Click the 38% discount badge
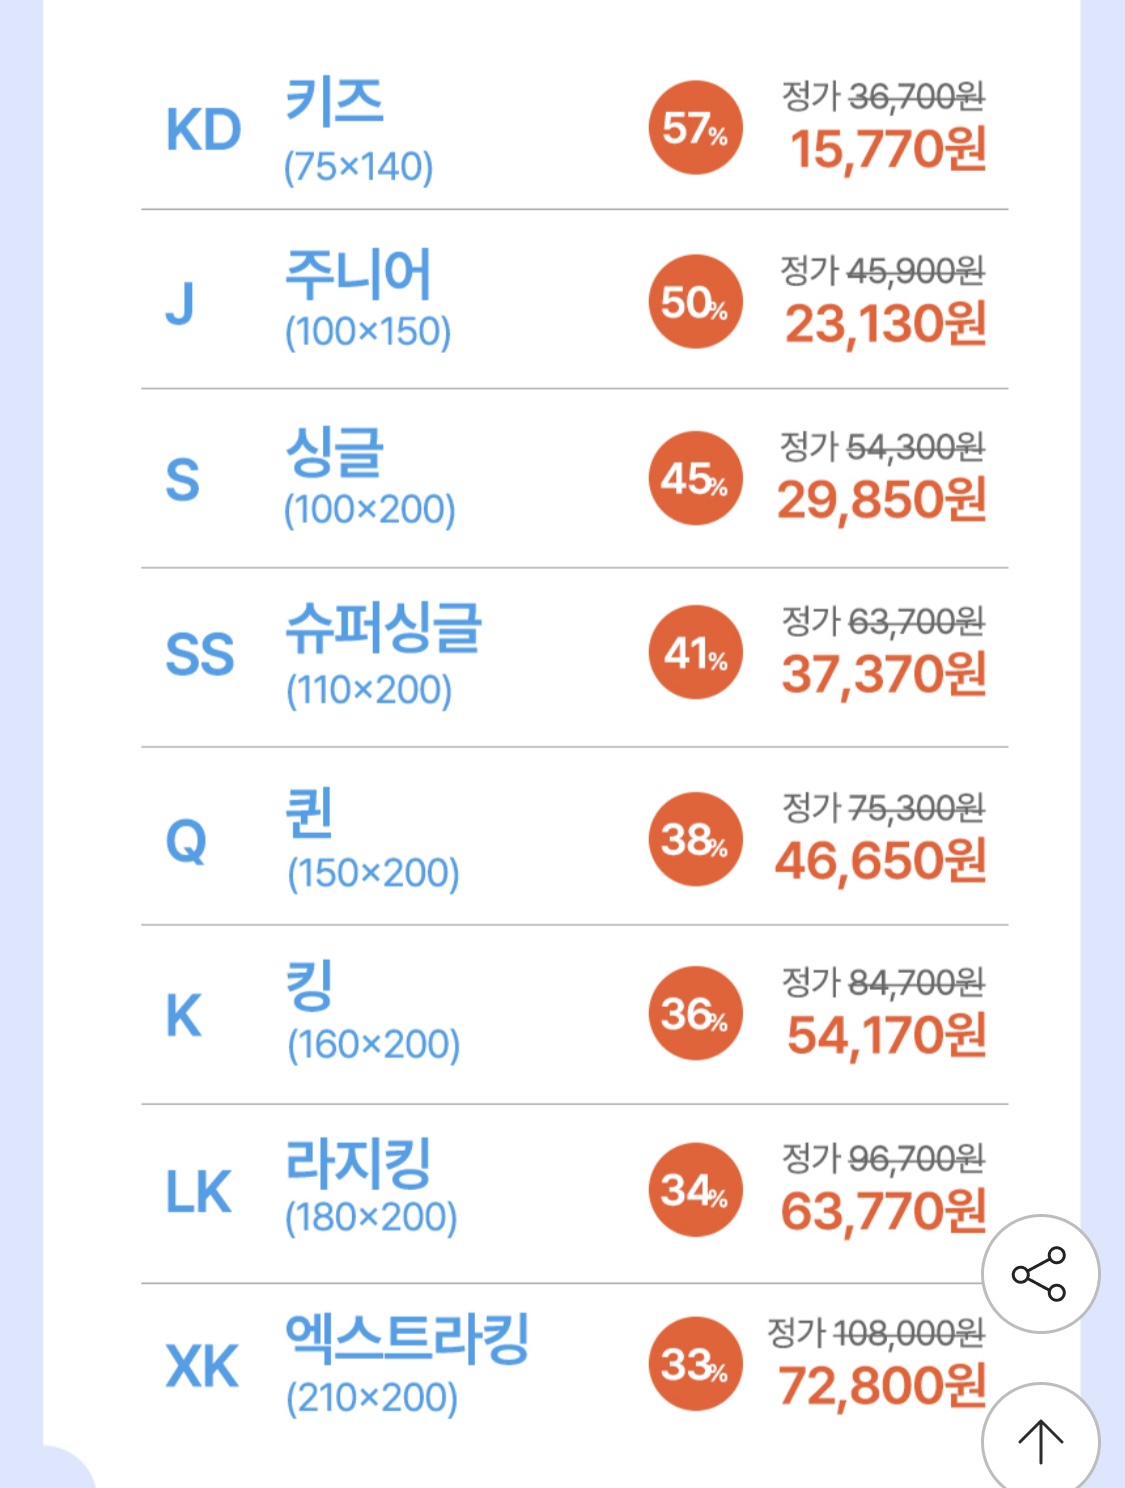The image size is (1125, 1488). coord(696,839)
